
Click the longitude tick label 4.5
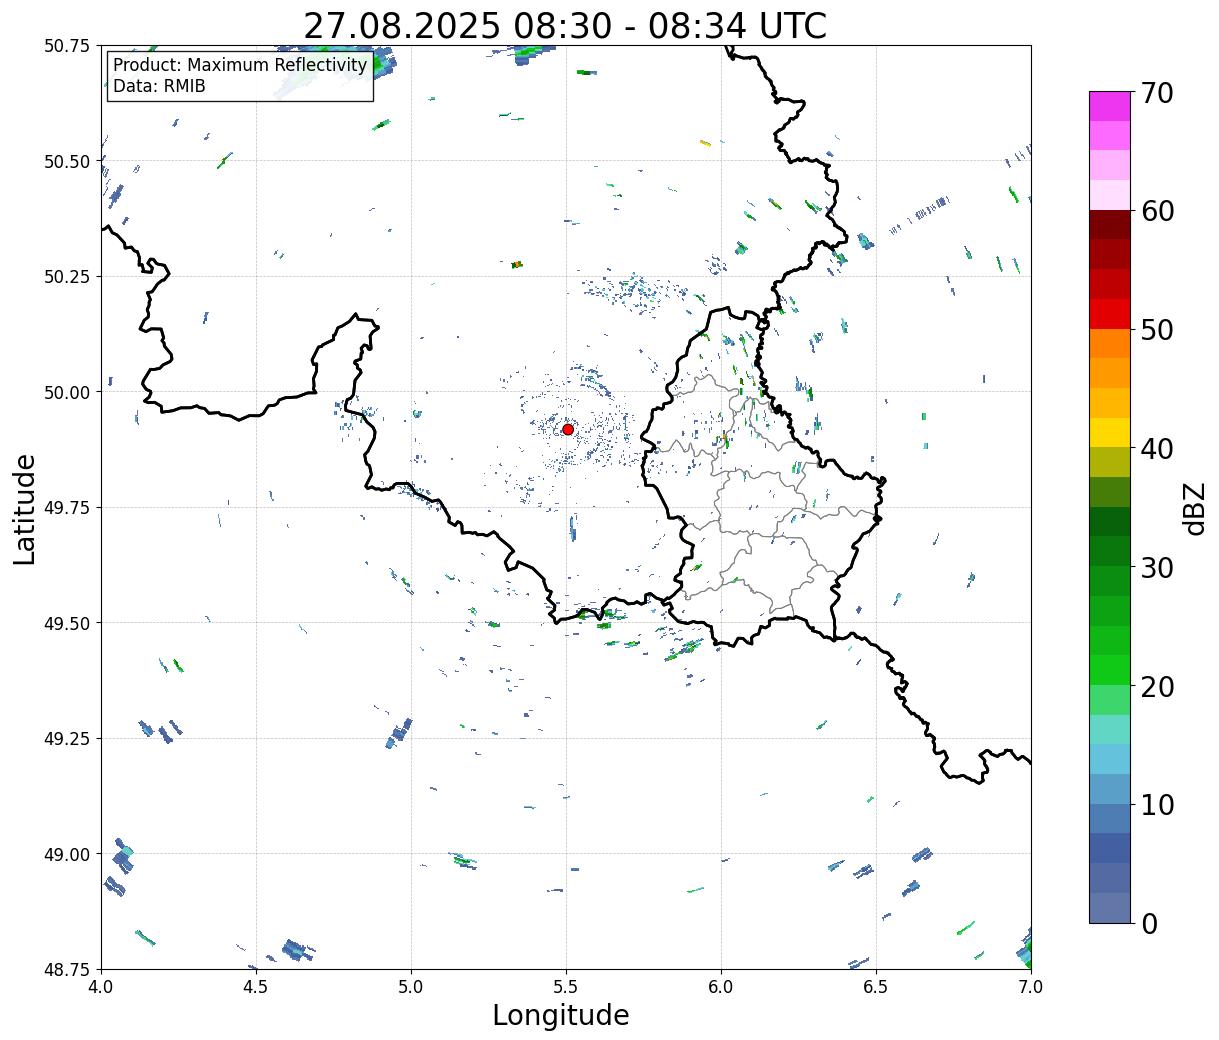256,986
